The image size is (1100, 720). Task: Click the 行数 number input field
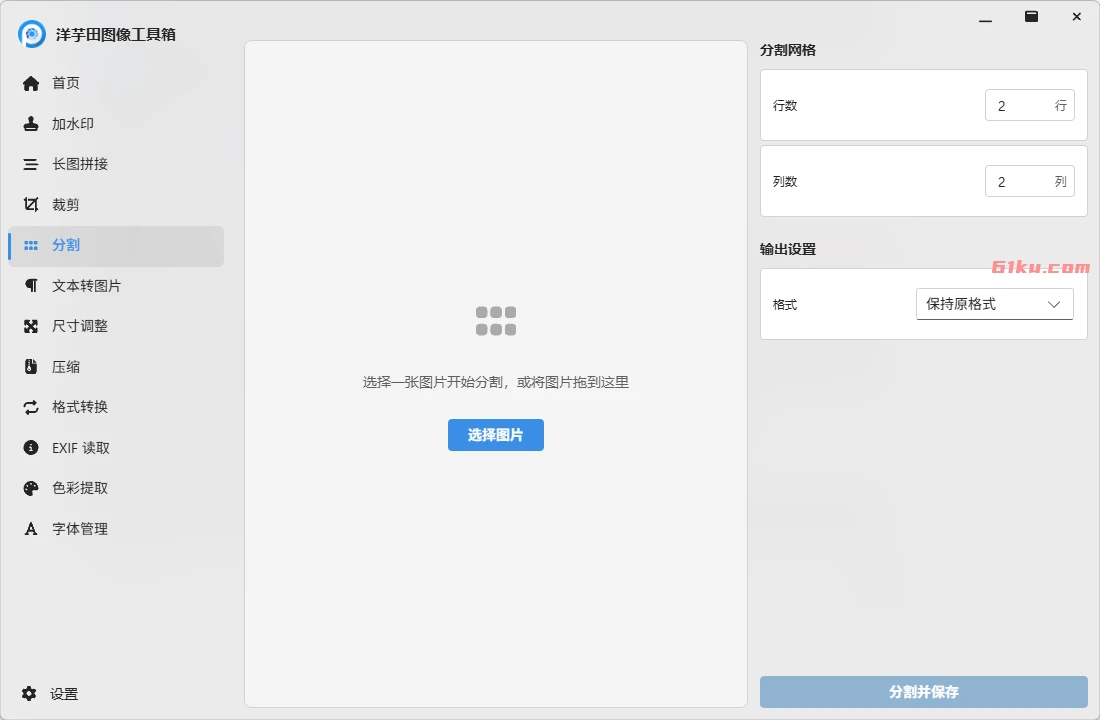click(x=1030, y=105)
